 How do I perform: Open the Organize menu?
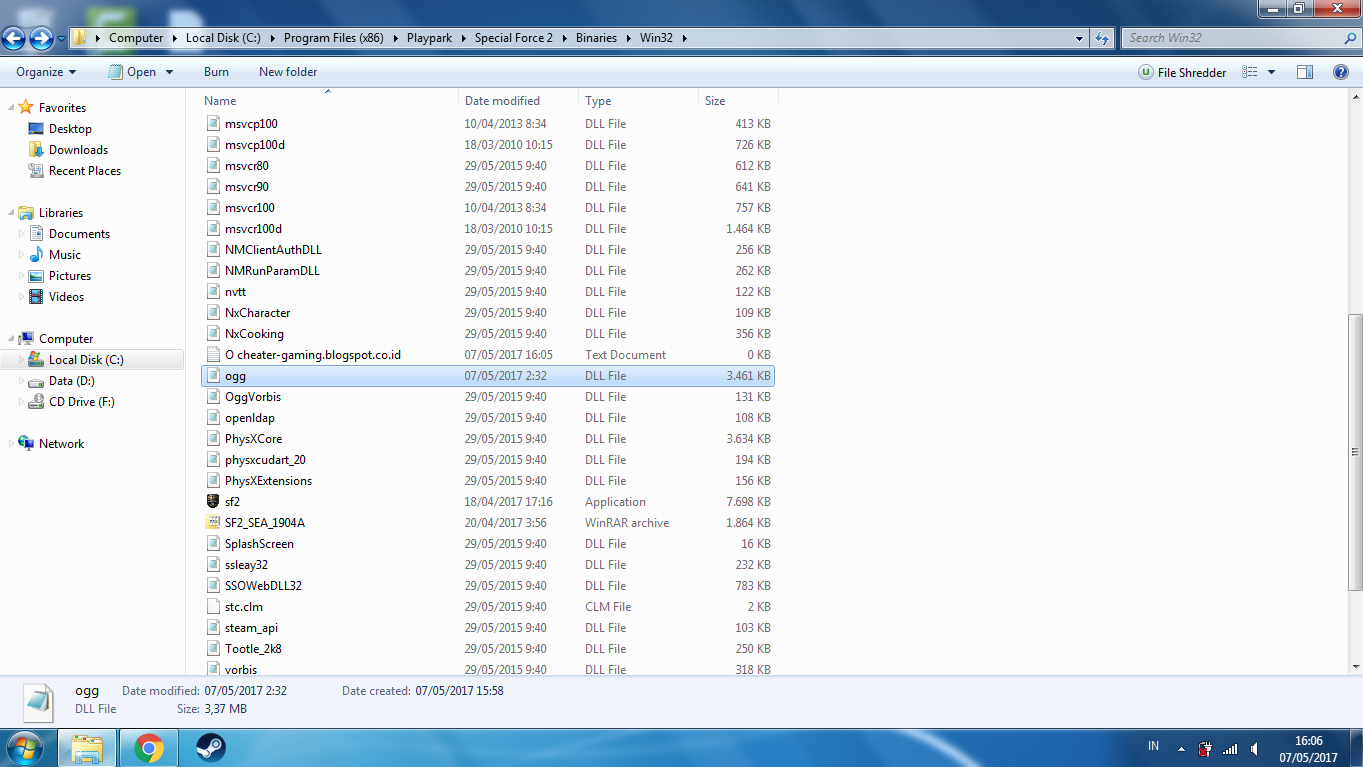click(x=46, y=72)
